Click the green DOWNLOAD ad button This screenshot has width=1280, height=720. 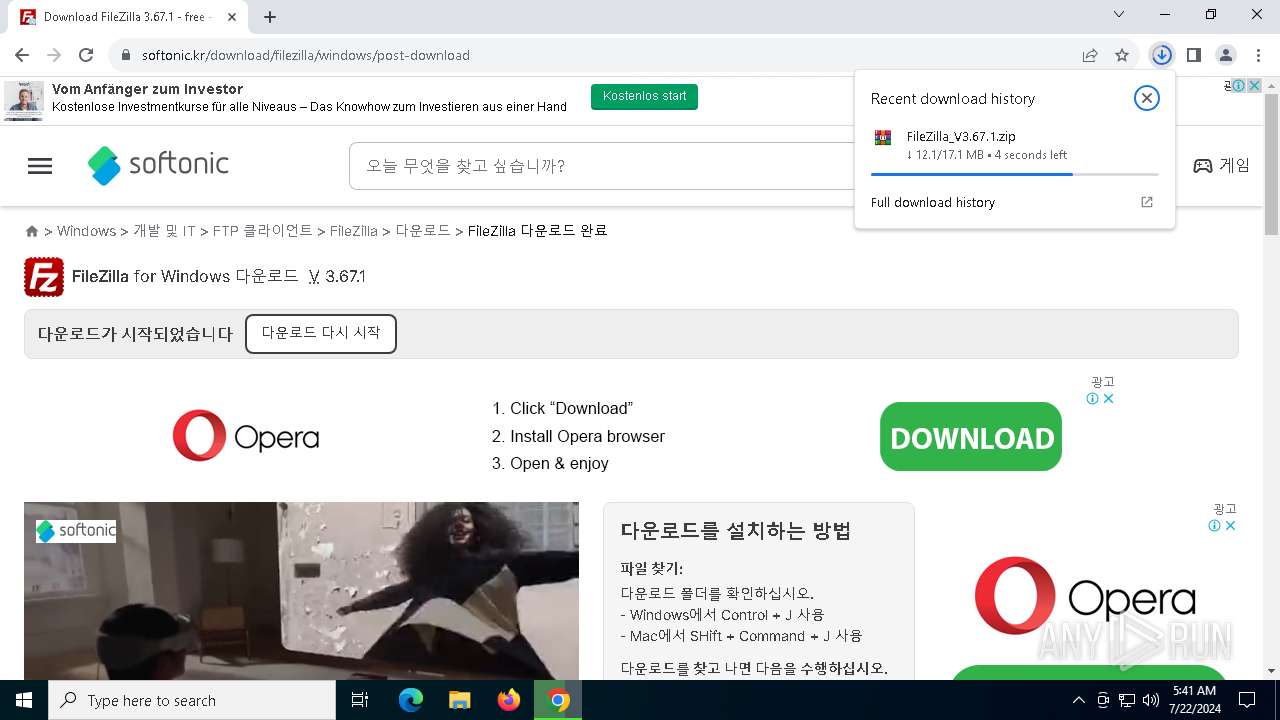coord(971,437)
